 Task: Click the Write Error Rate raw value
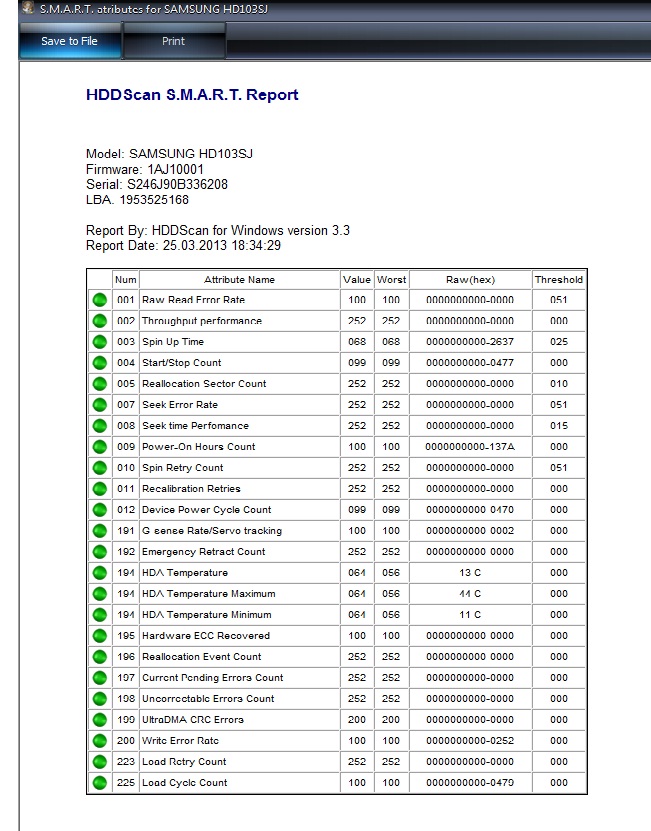click(469, 741)
